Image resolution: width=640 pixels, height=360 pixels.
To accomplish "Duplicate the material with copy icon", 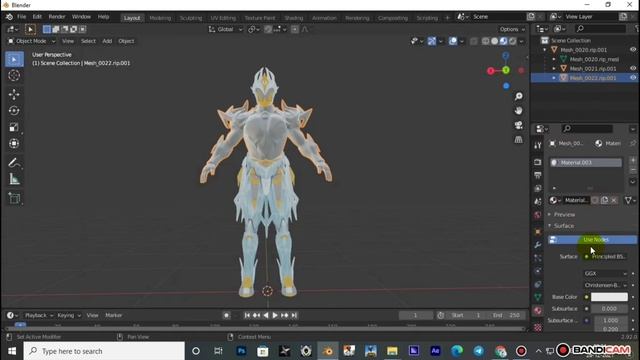I will (x=604, y=200).
